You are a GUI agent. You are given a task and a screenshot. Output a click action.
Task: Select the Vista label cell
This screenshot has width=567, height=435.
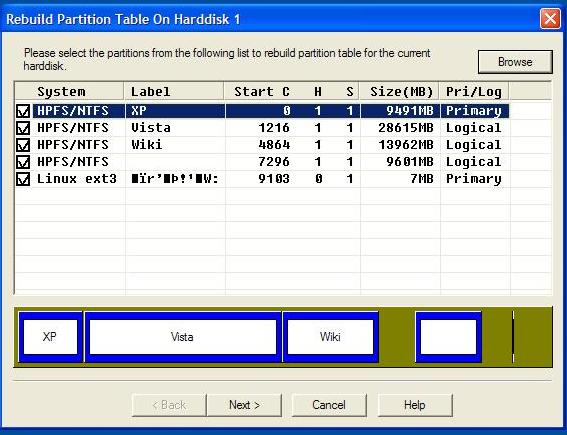(151, 128)
